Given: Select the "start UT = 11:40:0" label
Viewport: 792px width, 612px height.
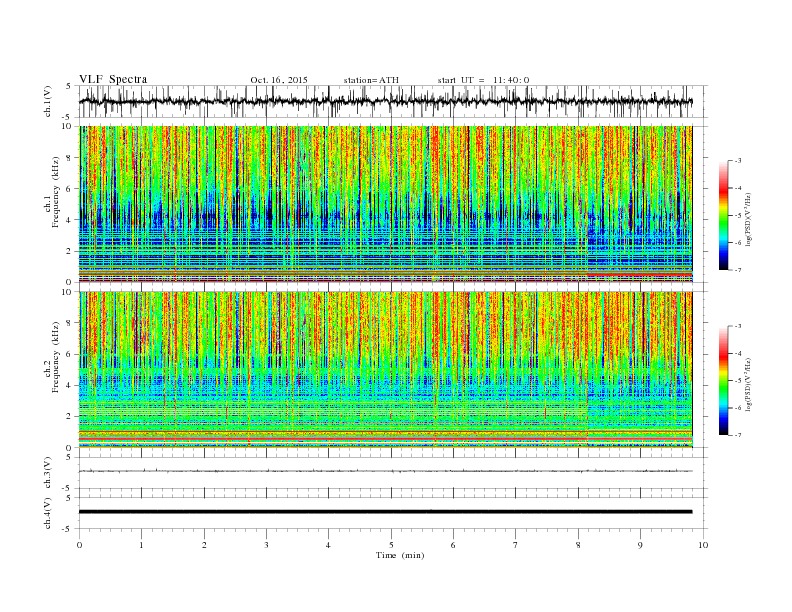Looking at the screenshot, I should click(483, 80).
